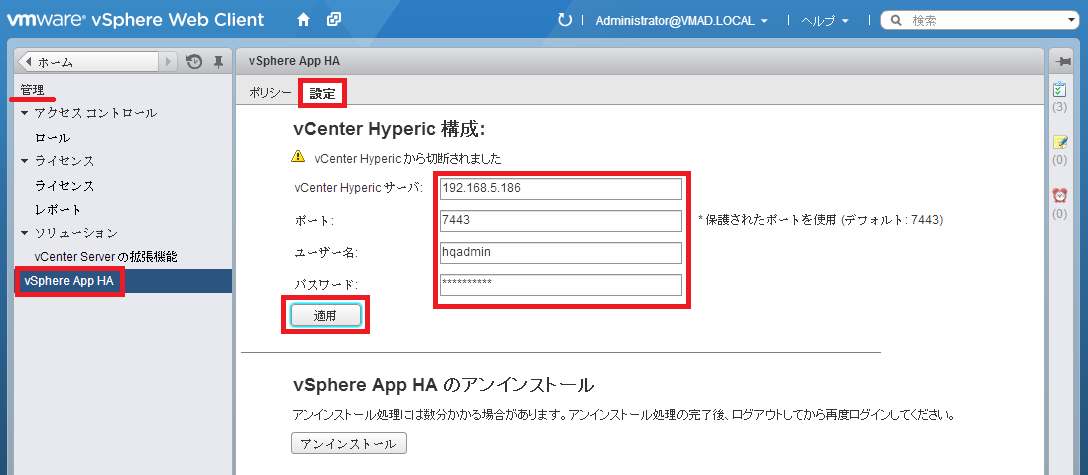Select vCenter Server の拡張機能
Viewport: 1088px width, 475px height.
(x=106, y=257)
